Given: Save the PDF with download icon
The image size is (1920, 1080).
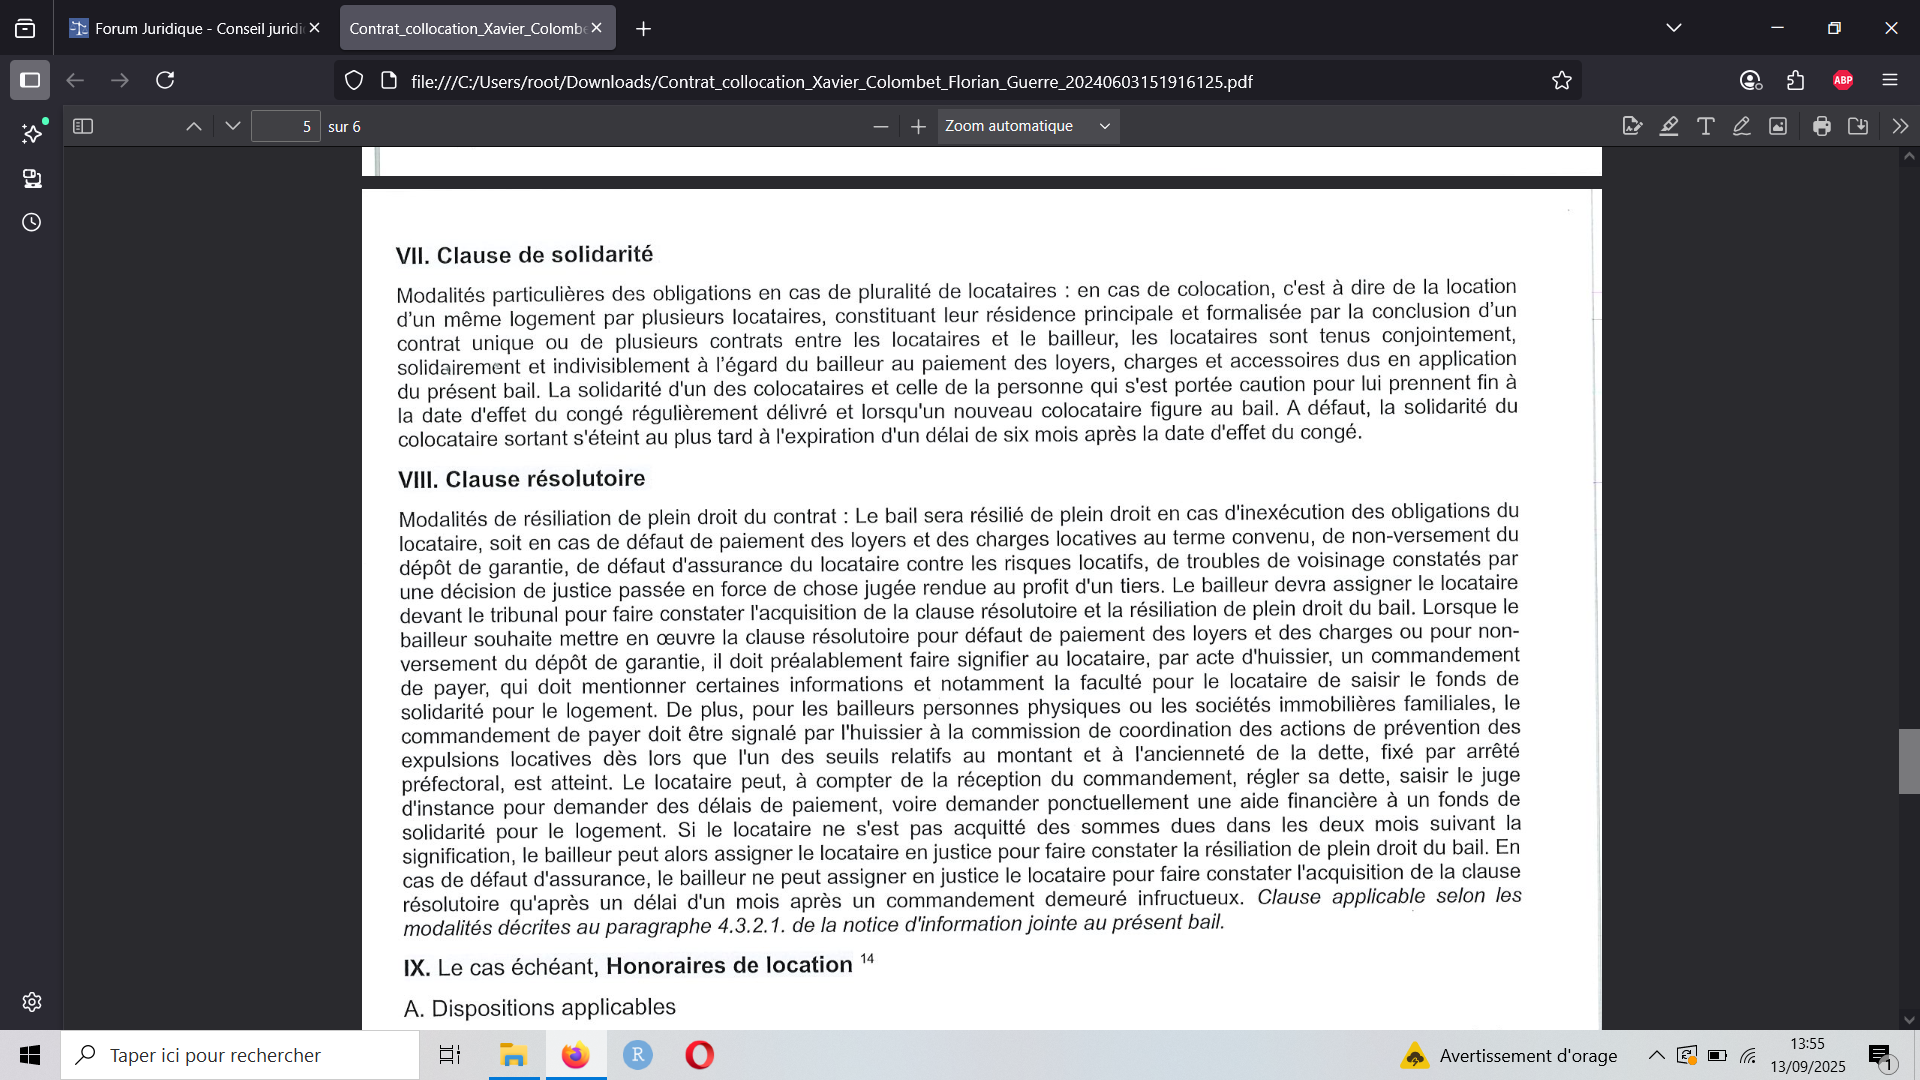Looking at the screenshot, I should 1858,126.
